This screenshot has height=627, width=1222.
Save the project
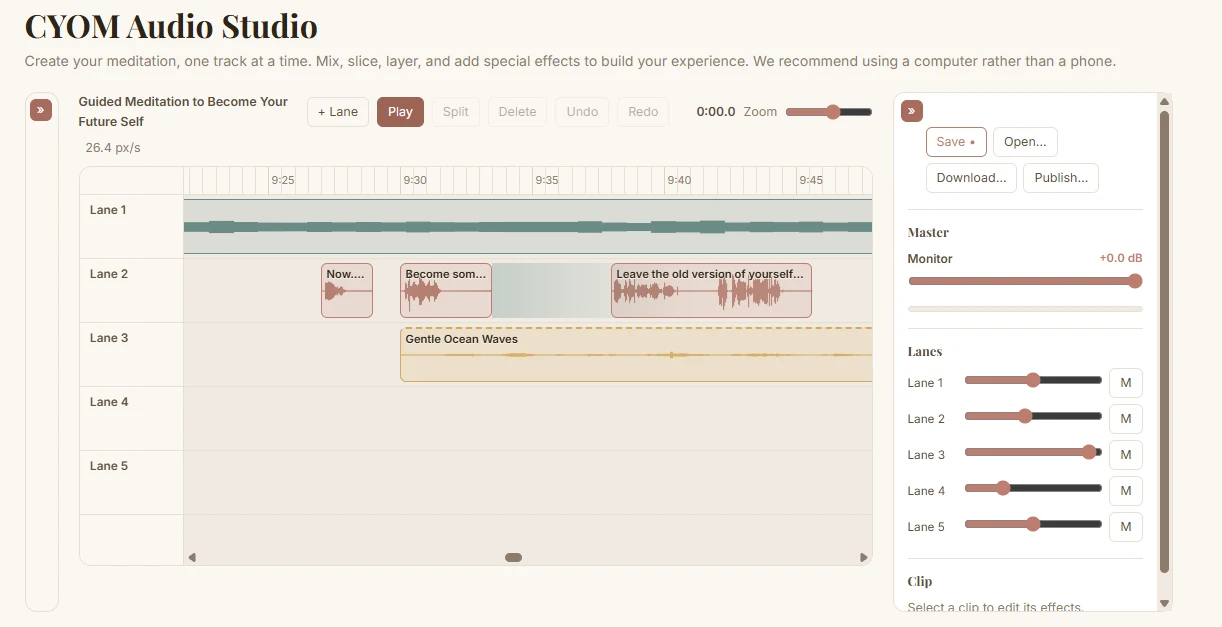pos(956,142)
